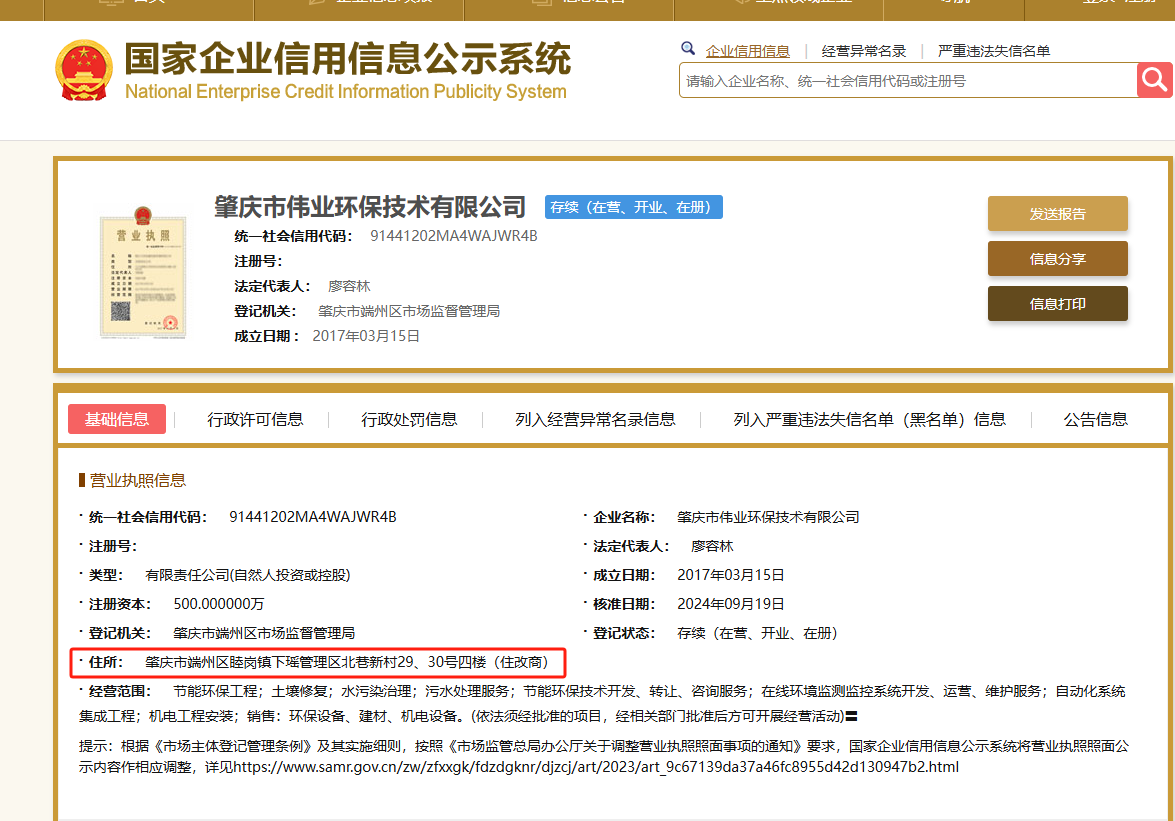Click the 成立日期 value in license info
The width and height of the screenshot is (1175, 821).
click(731, 575)
